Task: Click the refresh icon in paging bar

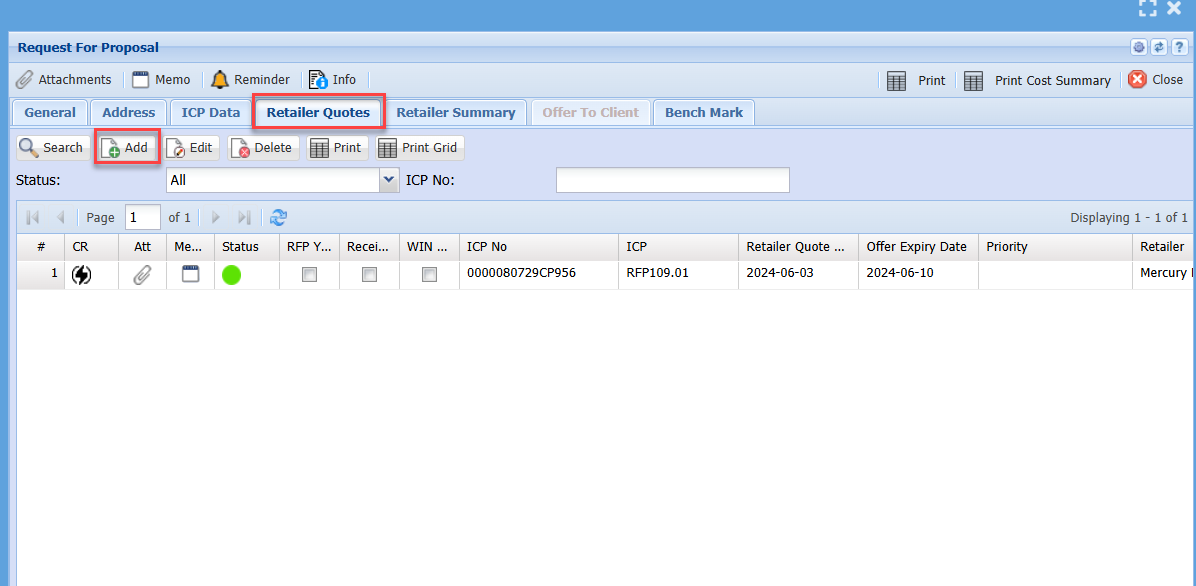Action: click(279, 217)
